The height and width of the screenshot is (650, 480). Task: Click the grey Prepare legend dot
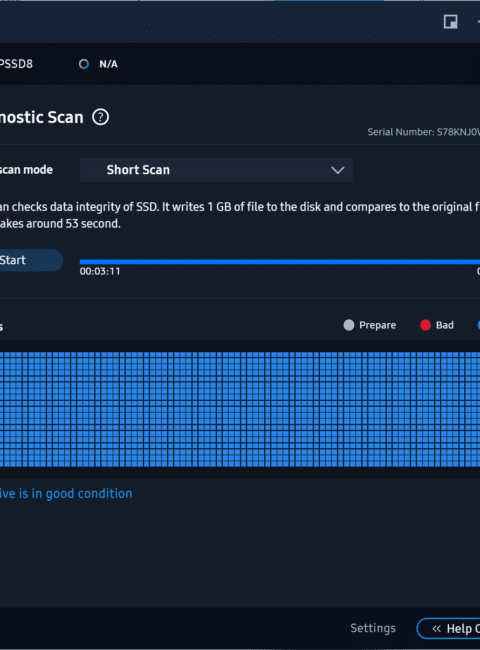coord(349,325)
